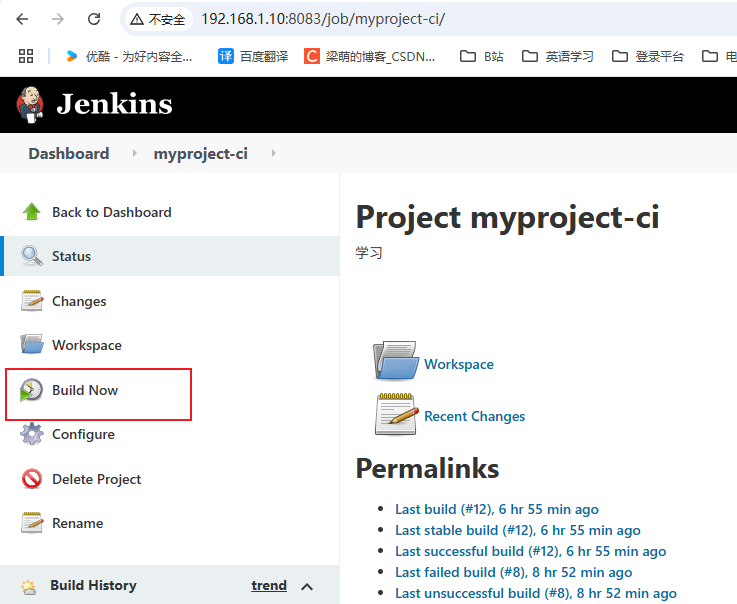
Task: Expand the Dashboard breadcrumb arrow
Action: click(x=134, y=153)
